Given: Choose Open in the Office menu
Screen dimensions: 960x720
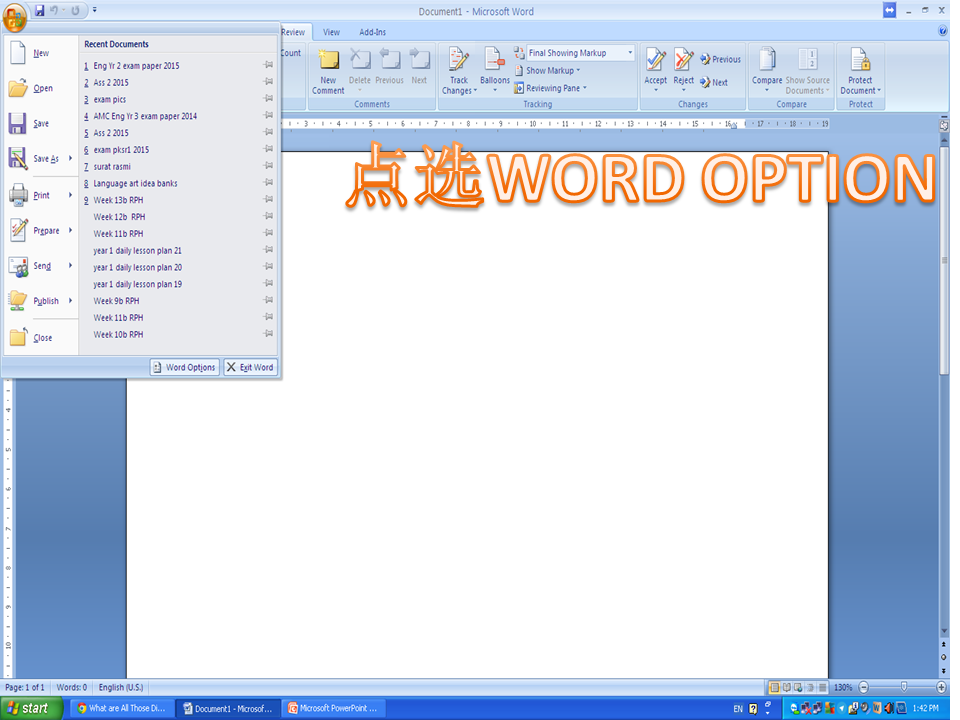Looking at the screenshot, I should pyautogui.click(x=42, y=88).
